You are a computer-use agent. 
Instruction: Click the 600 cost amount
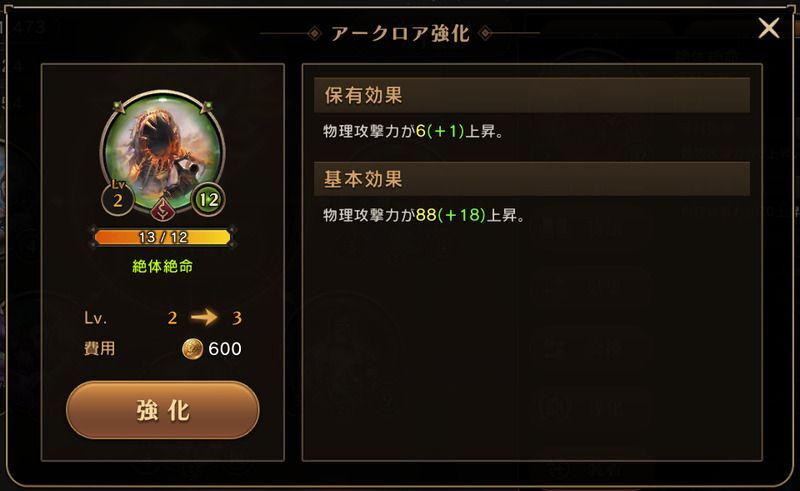(x=225, y=349)
